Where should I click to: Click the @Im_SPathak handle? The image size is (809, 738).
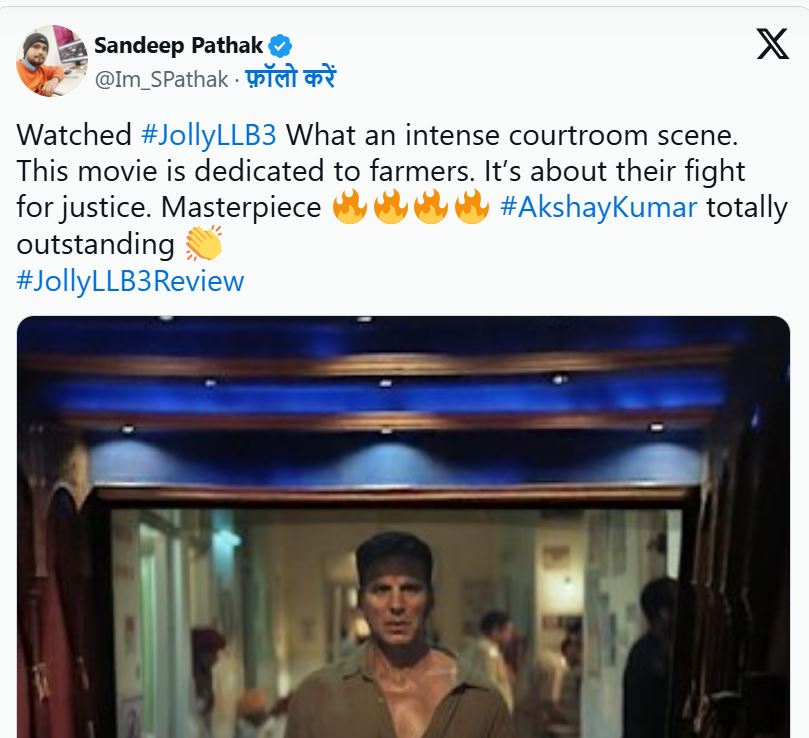click(160, 79)
